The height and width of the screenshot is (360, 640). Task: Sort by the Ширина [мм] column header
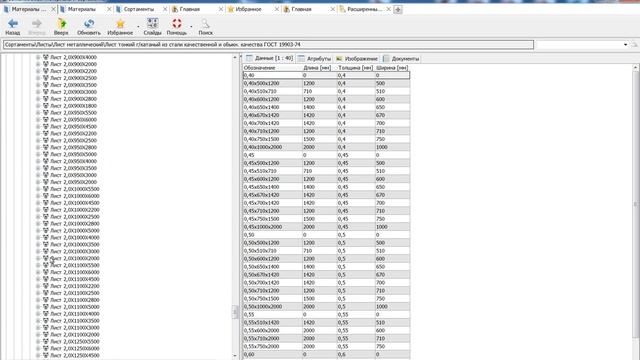click(x=392, y=68)
